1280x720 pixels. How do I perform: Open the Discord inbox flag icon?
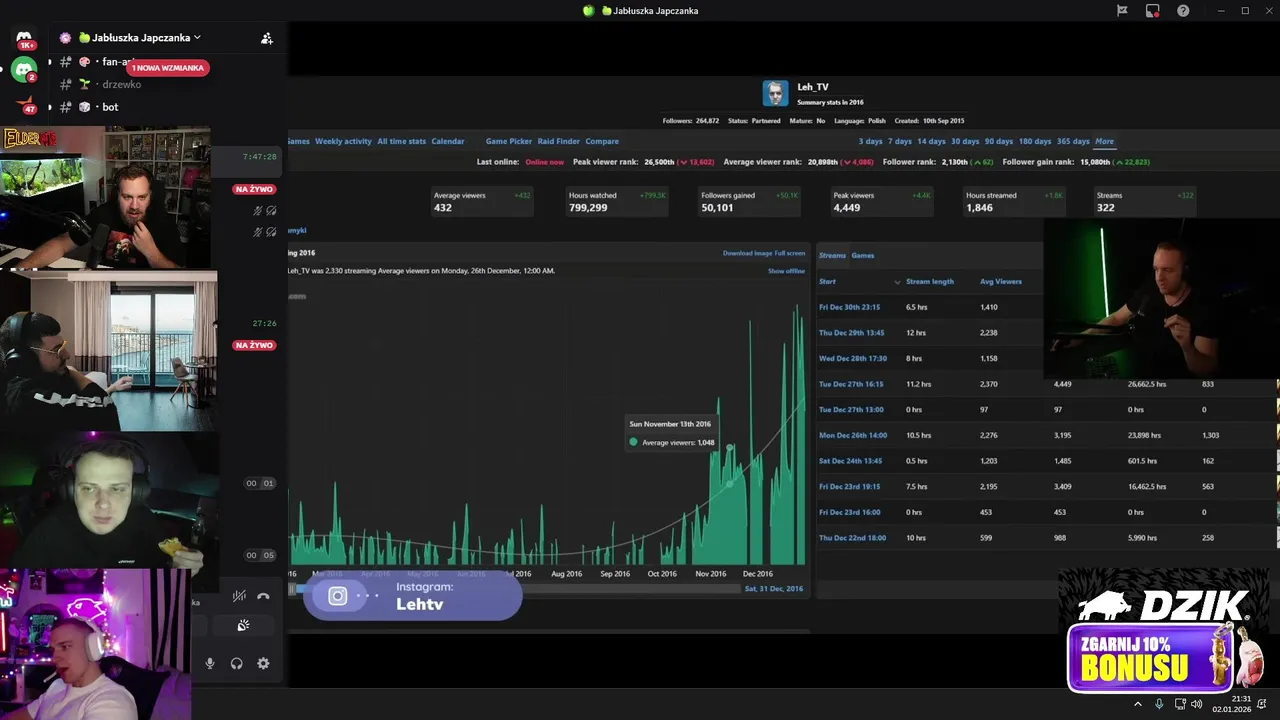click(1122, 11)
